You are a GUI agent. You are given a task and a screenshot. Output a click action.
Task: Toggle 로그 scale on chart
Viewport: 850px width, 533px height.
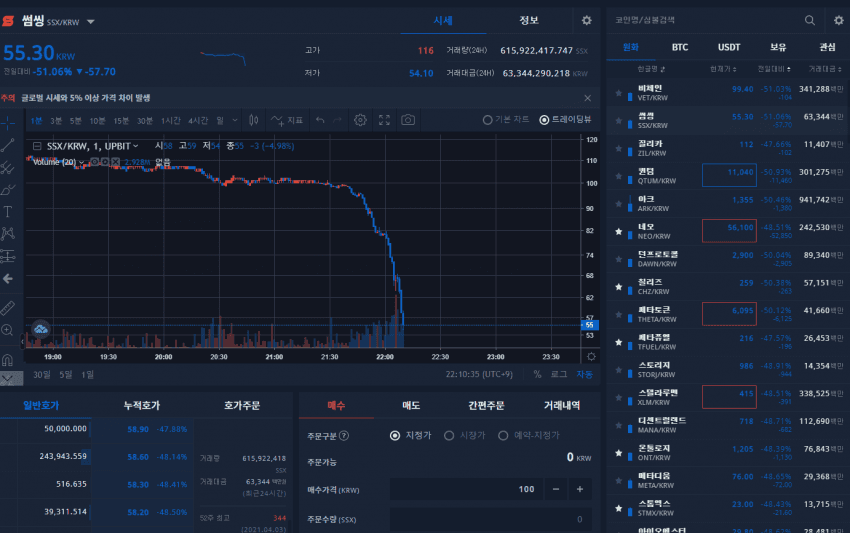(x=559, y=374)
